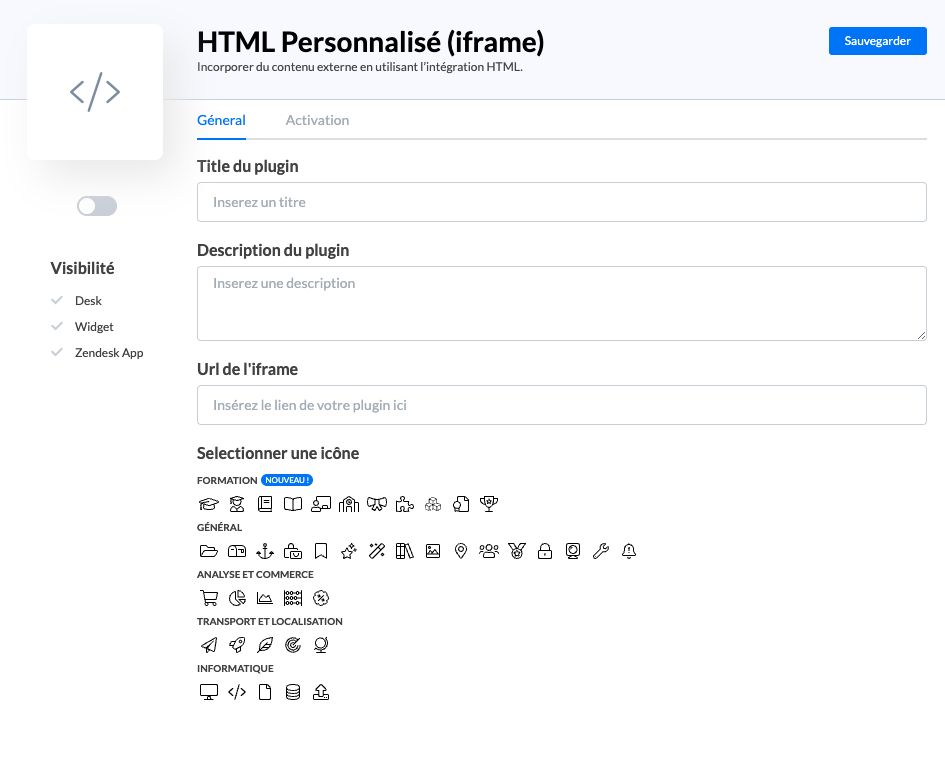Pick the puzzle piece icon
Image resolution: width=945 pixels, height=782 pixels.
click(405, 504)
